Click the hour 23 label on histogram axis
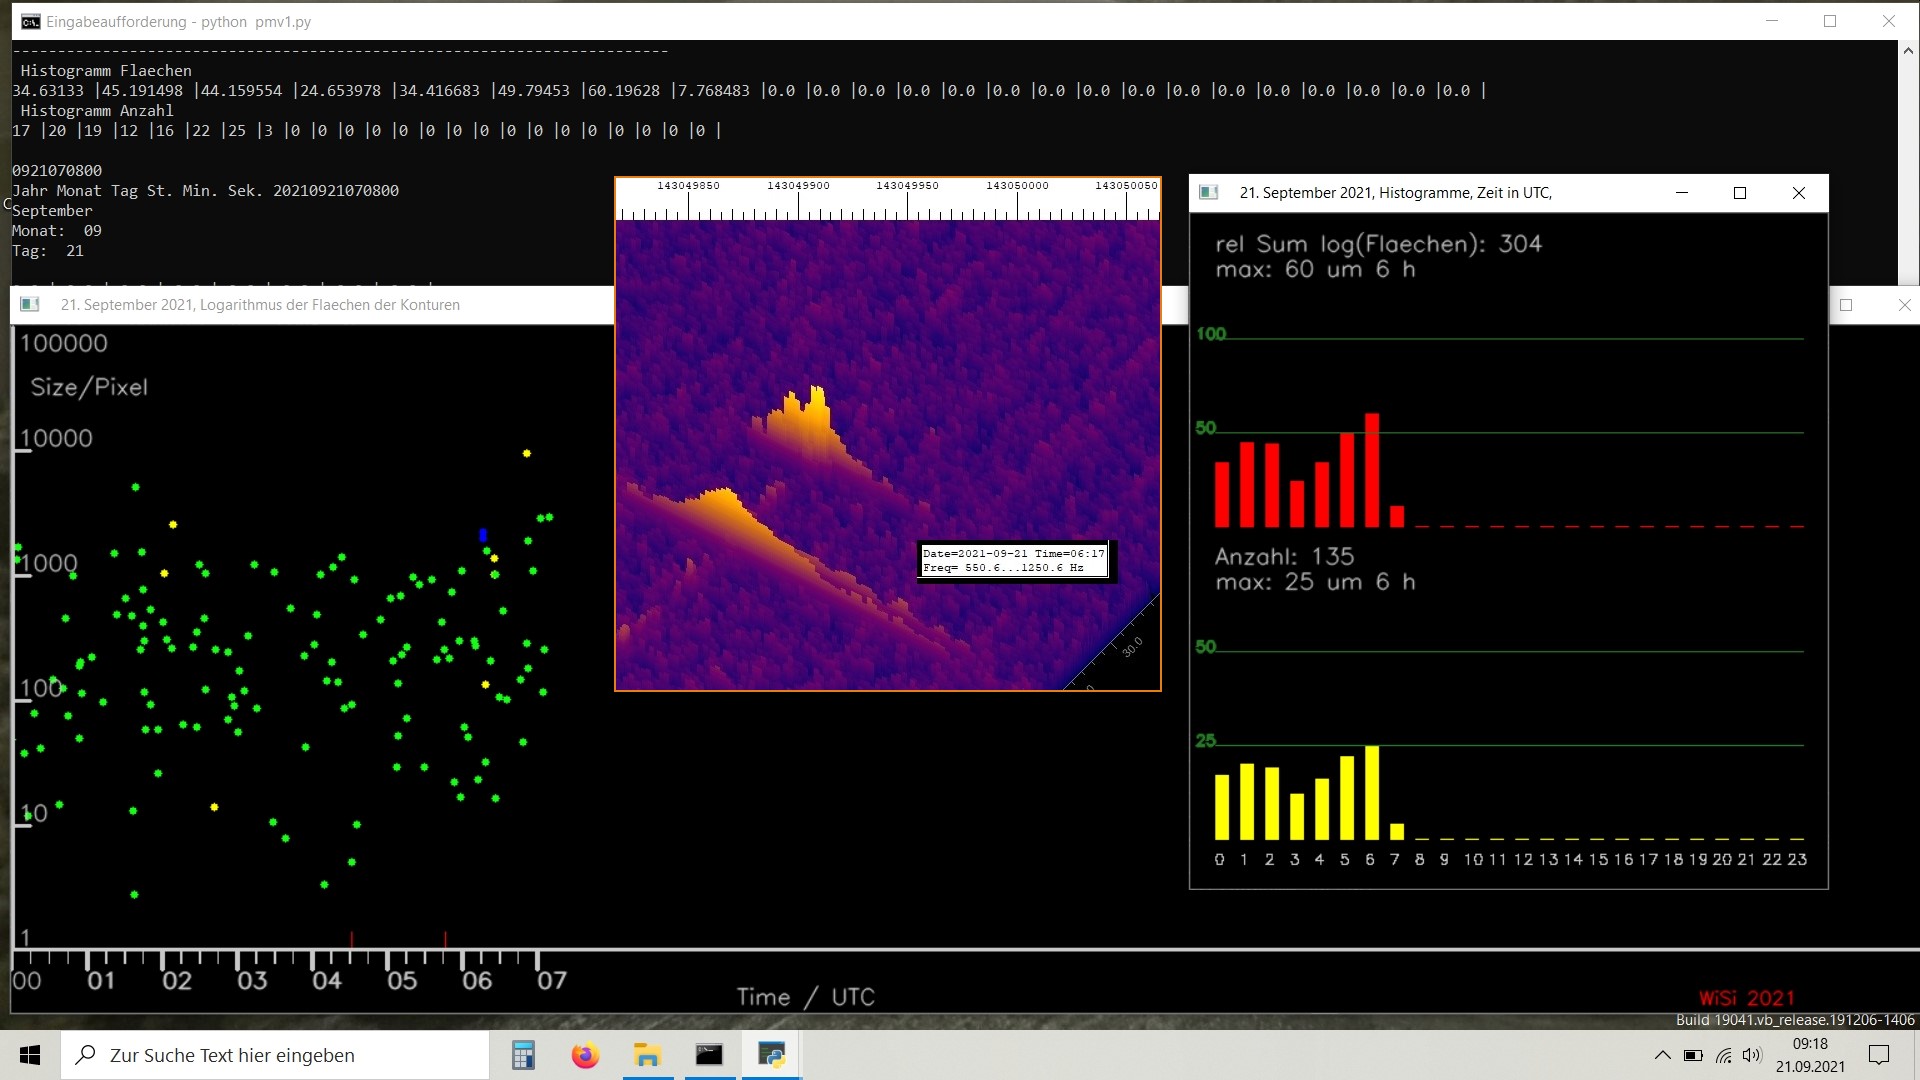 tap(1797, 859)
